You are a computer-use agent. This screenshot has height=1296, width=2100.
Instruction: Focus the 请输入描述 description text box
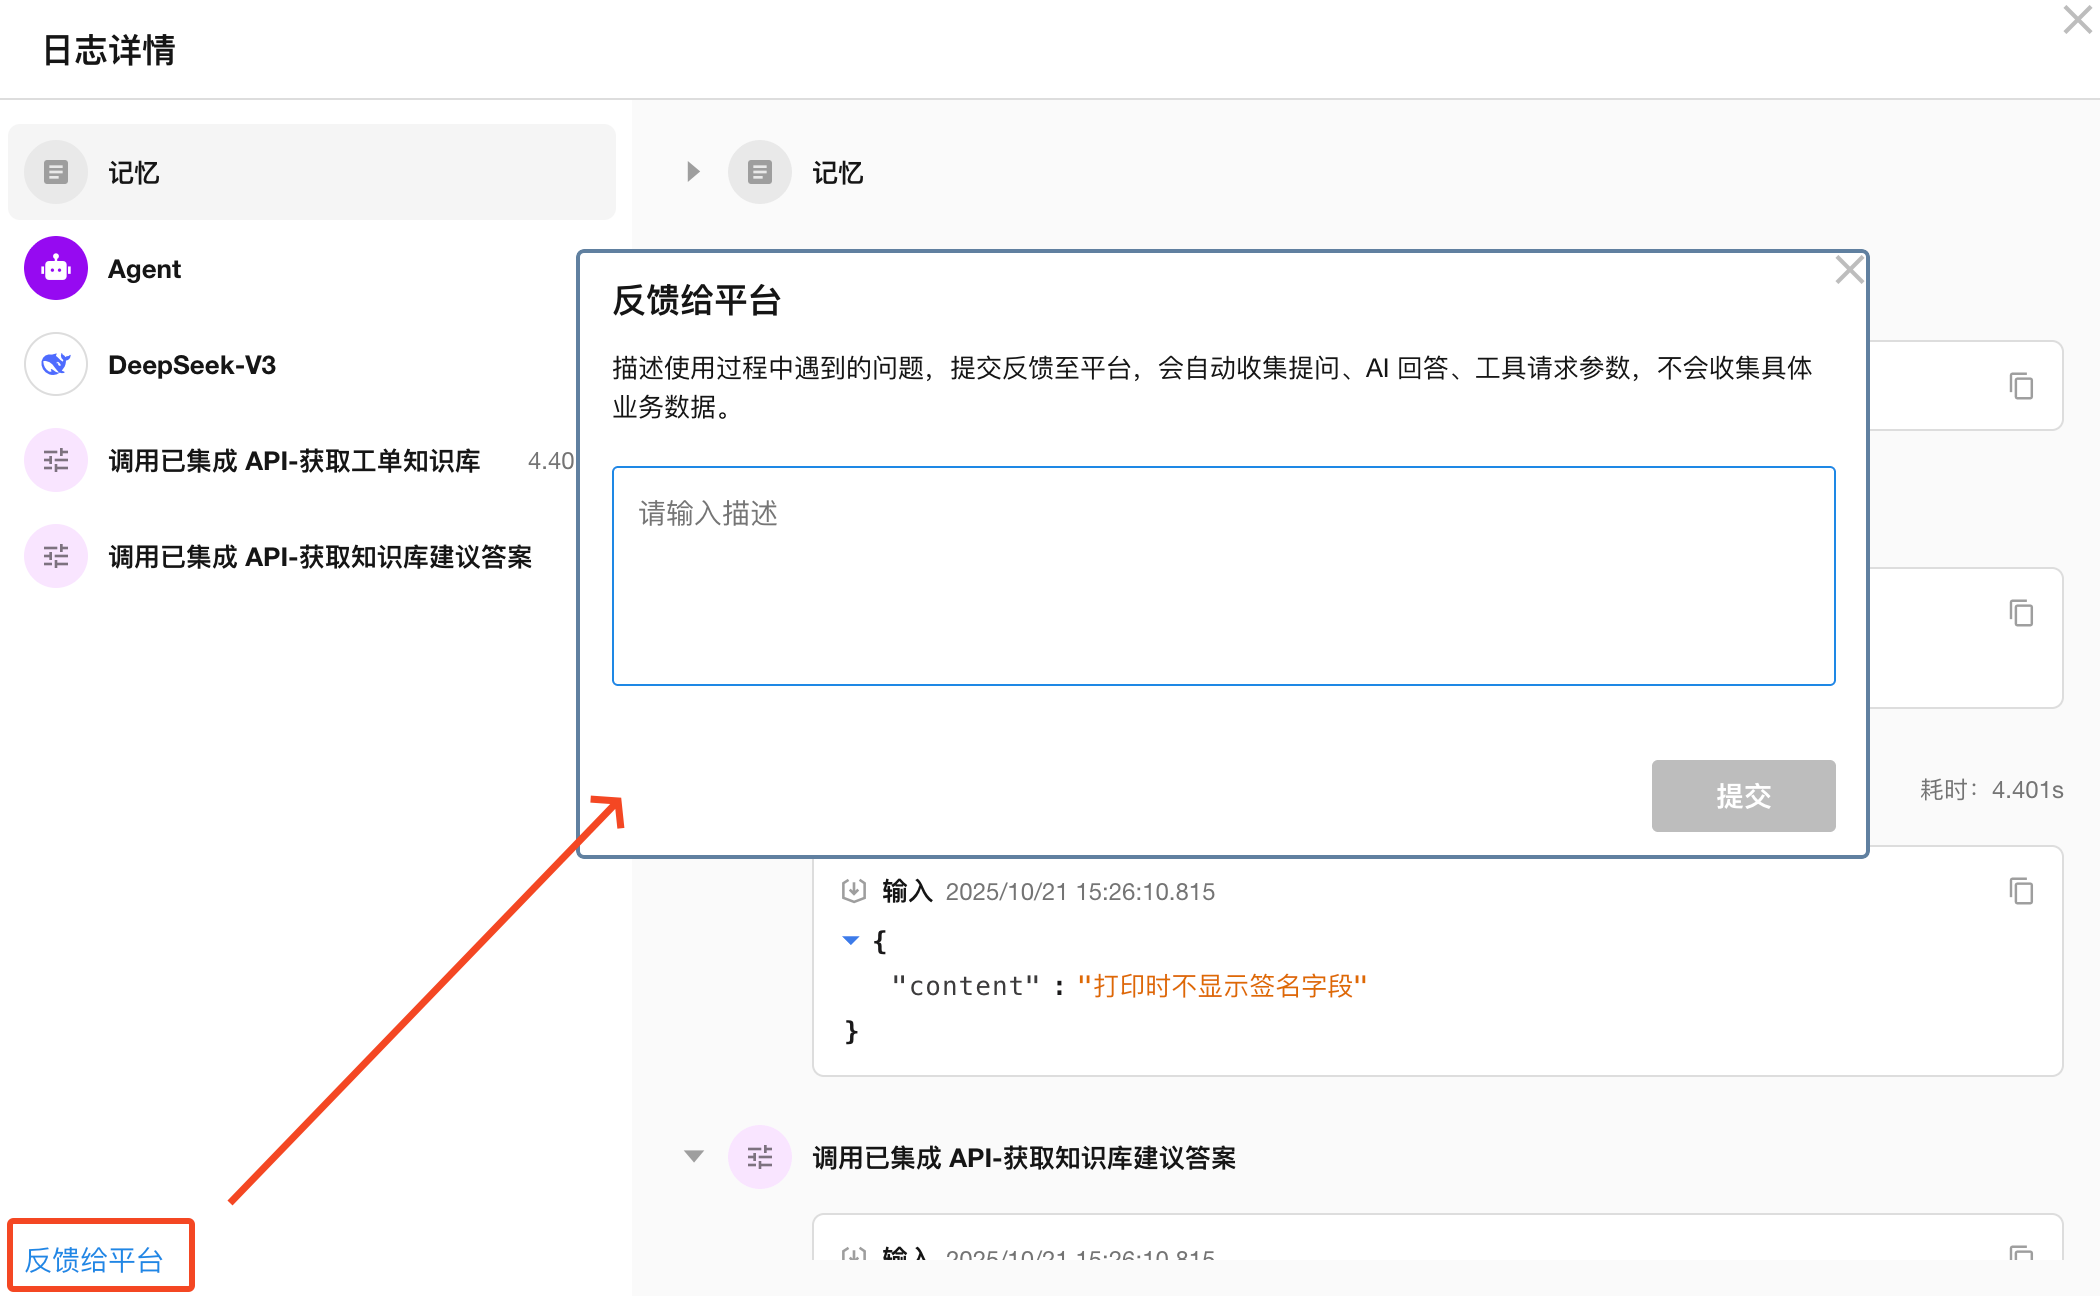[1222, 576]
